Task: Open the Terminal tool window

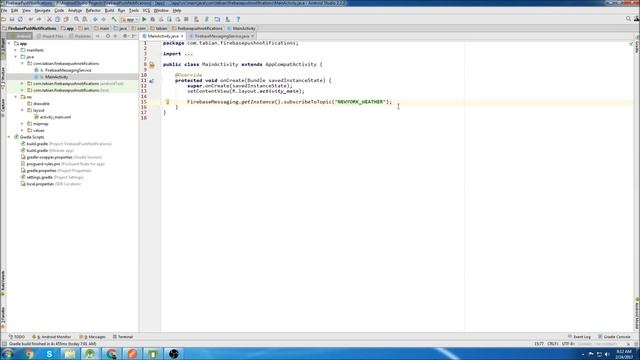Action: (x=123, y=337)
